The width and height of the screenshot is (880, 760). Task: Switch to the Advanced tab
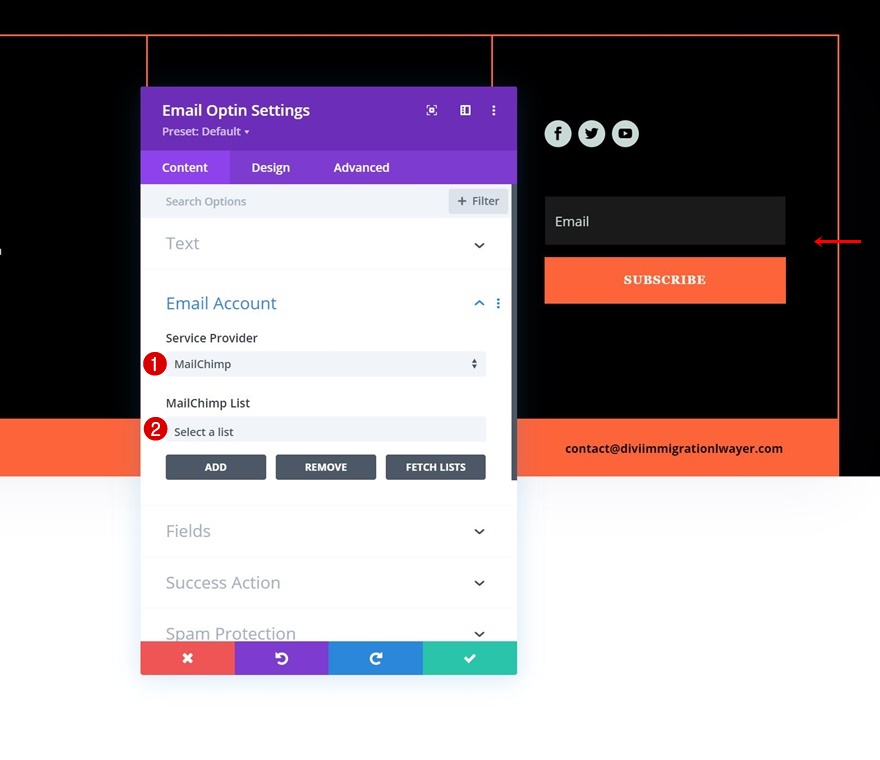coord(361,168)
